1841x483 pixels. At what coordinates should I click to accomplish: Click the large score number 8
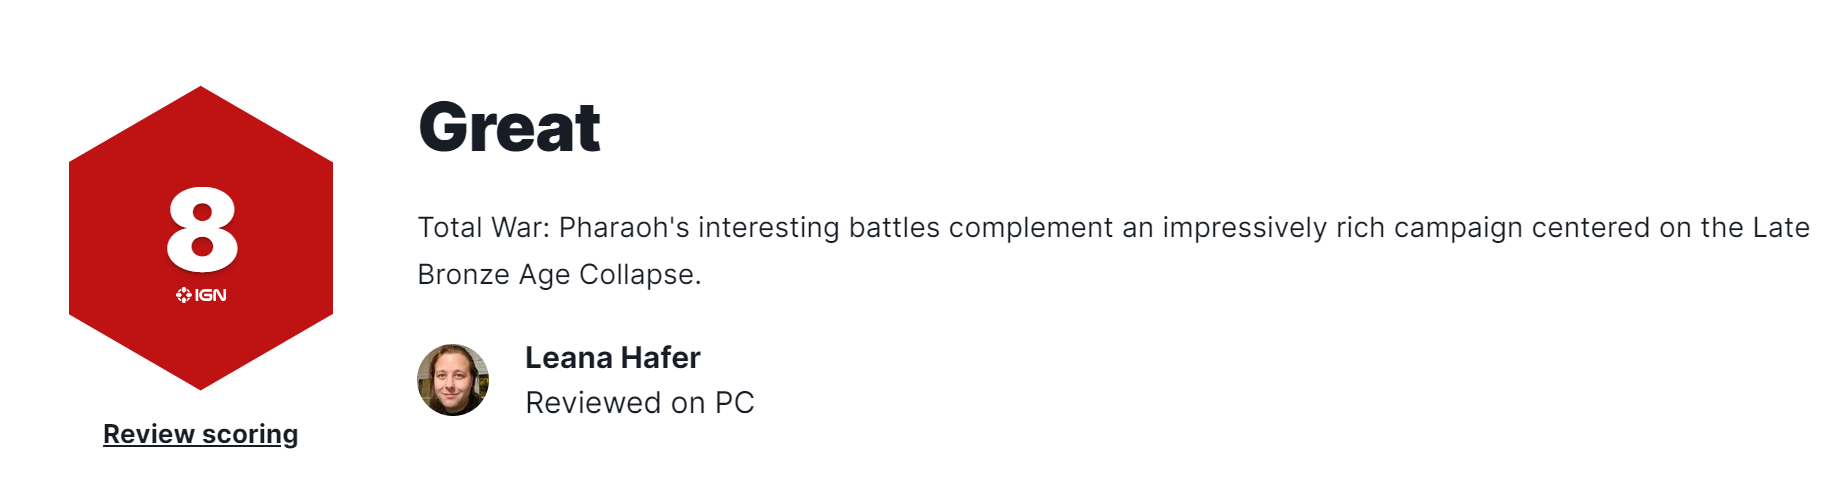(x=202, y=229)
